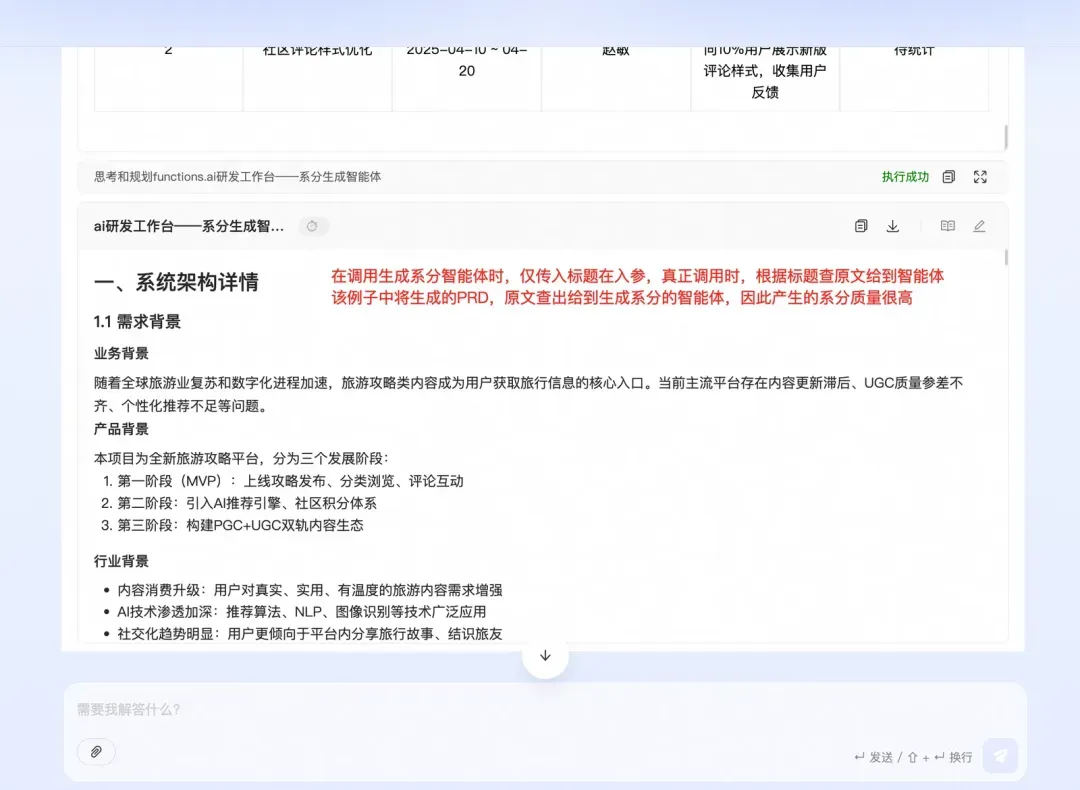Expand the tool call panel to fullscreen
The height and width of the screenshot is (790, 1080).
tap(980, 177)
